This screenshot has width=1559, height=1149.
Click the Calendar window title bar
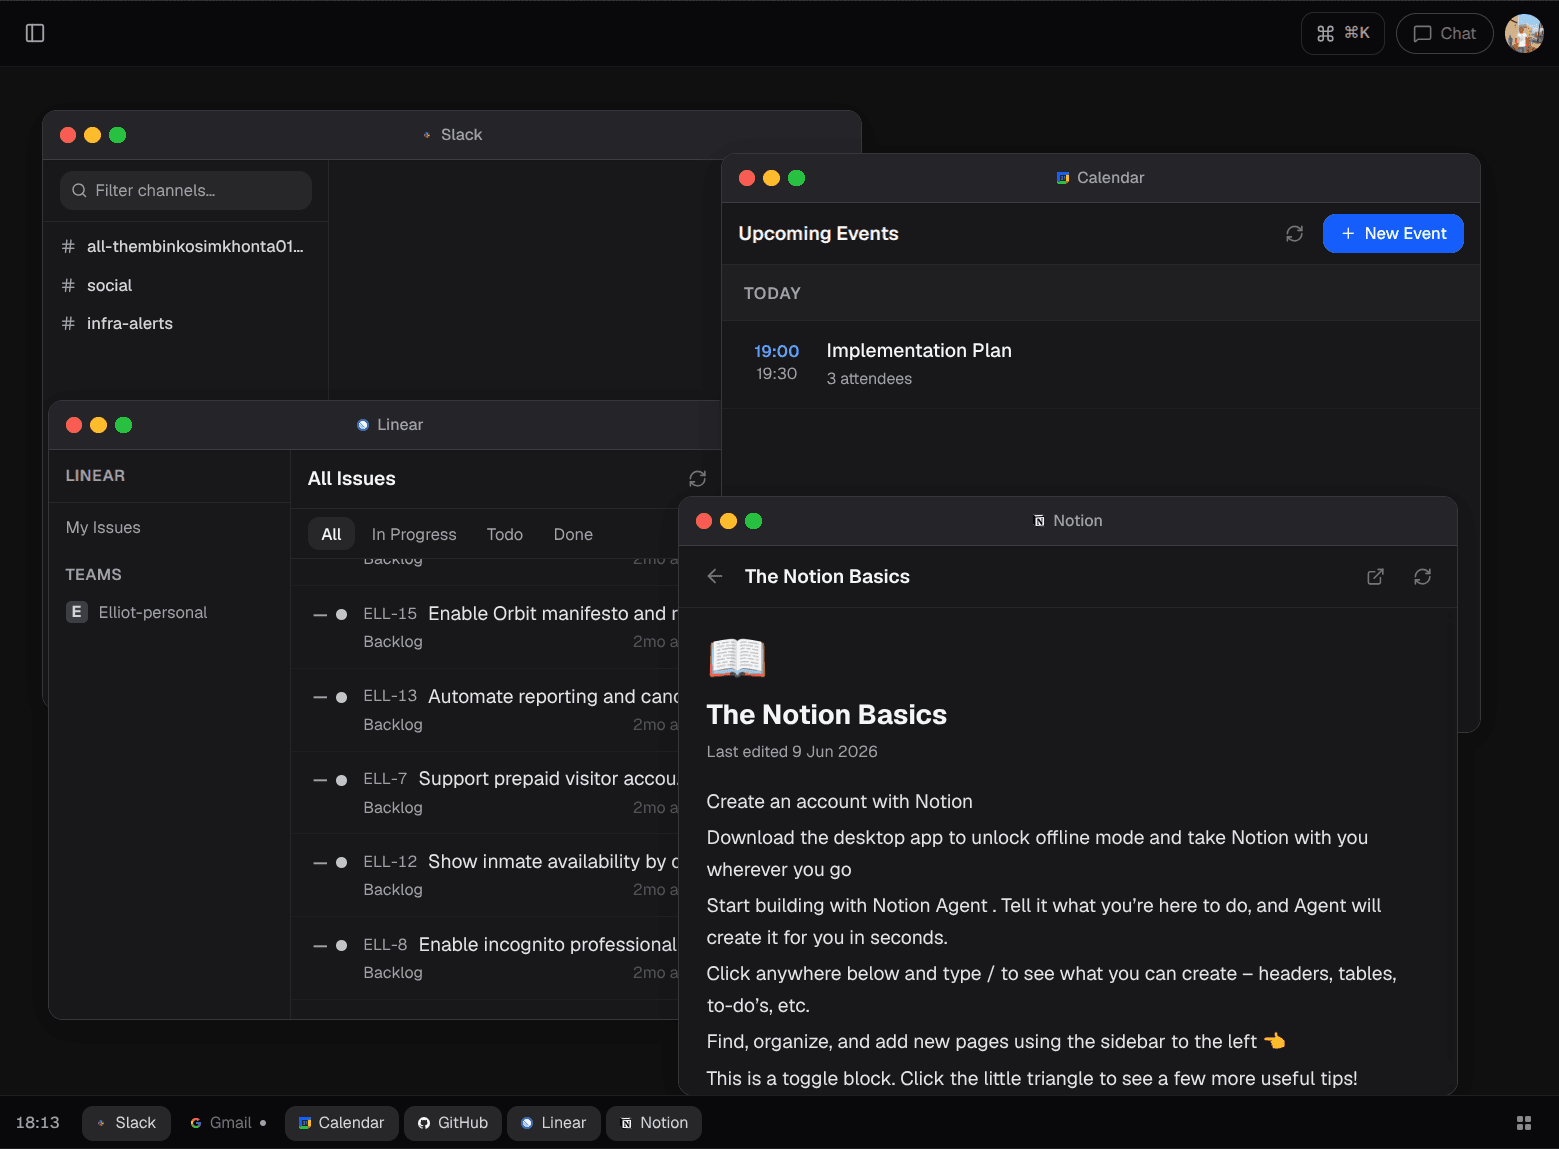pos(1100,178)
